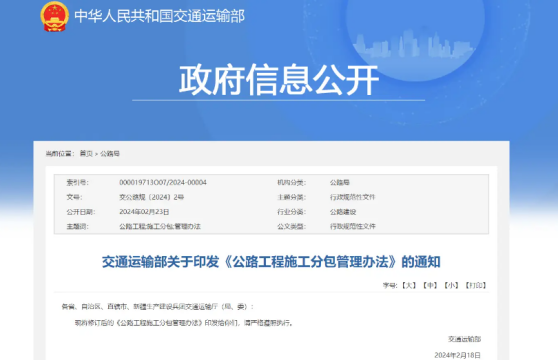Click the 打印 print button
The width and height of the screenshot is (558, 361).
coord(476,285)
